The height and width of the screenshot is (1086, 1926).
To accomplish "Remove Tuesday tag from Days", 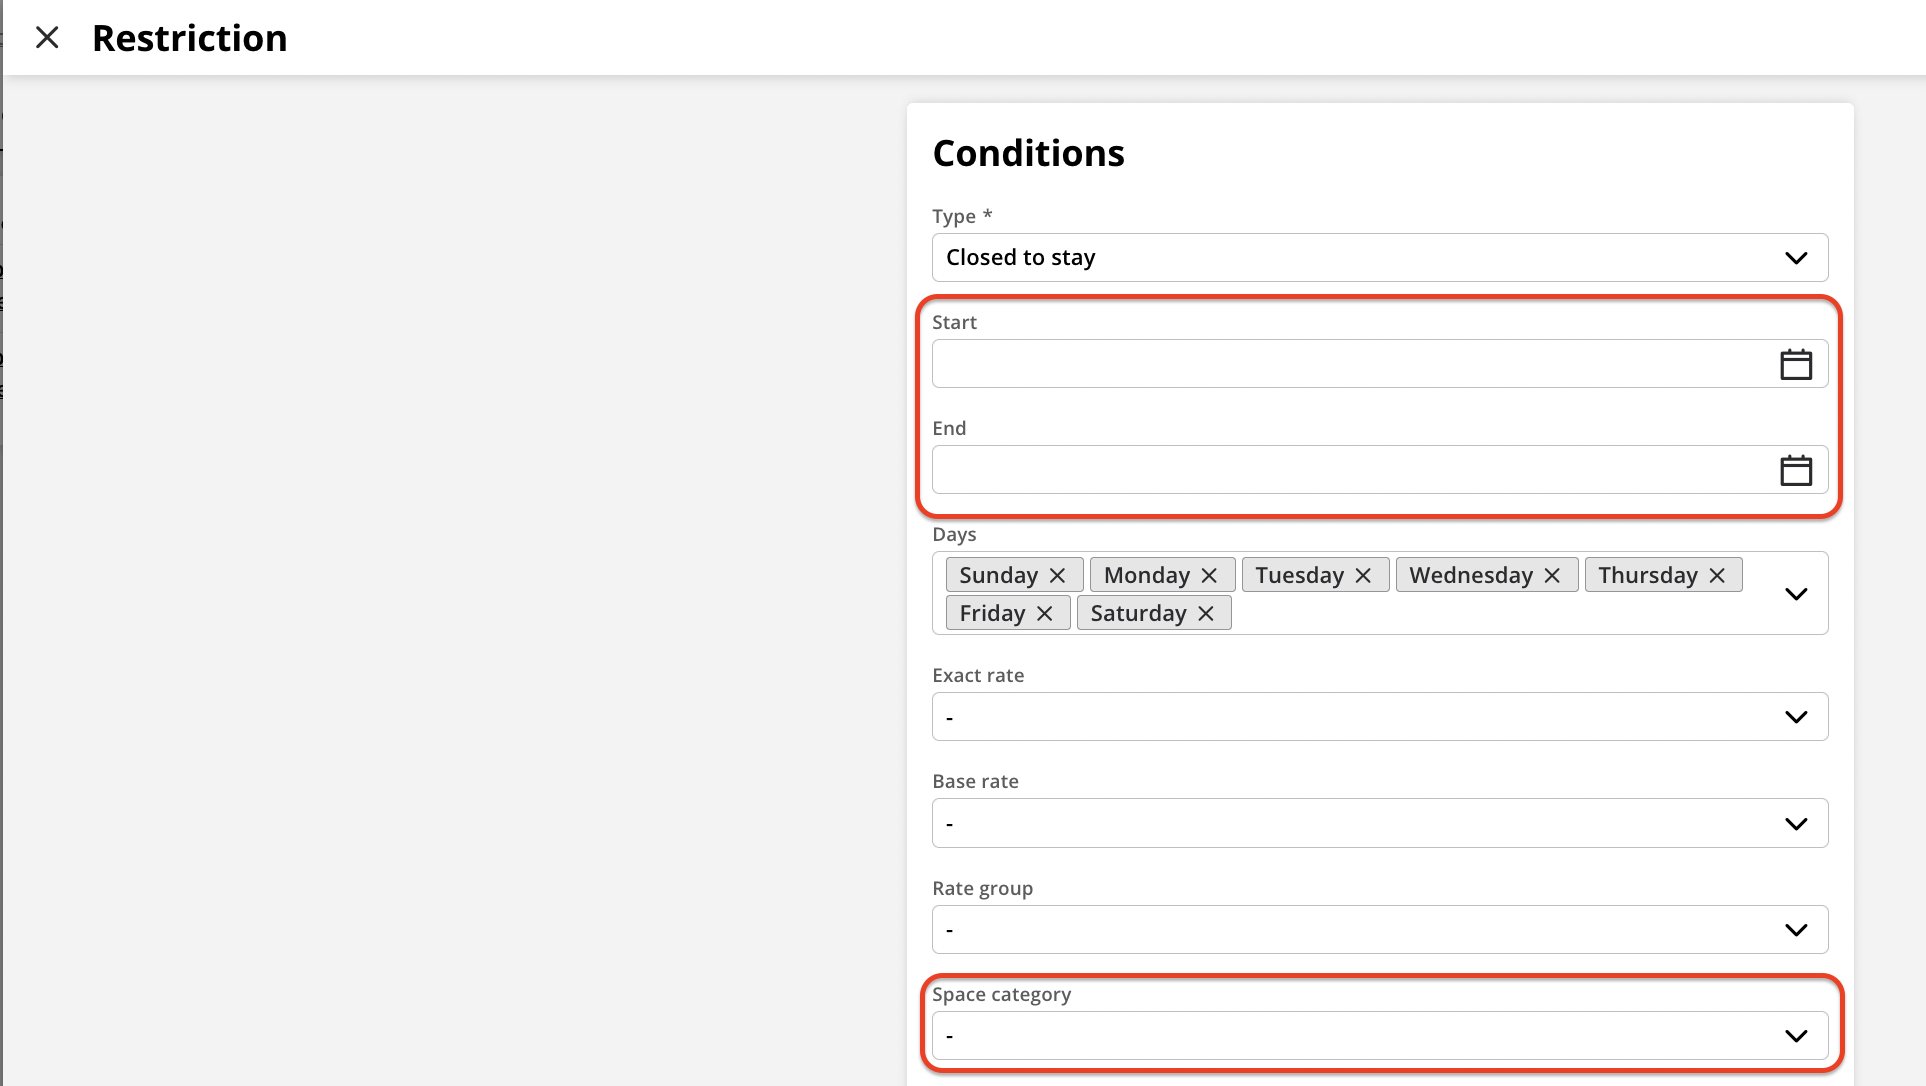I will coord(1363,576).
